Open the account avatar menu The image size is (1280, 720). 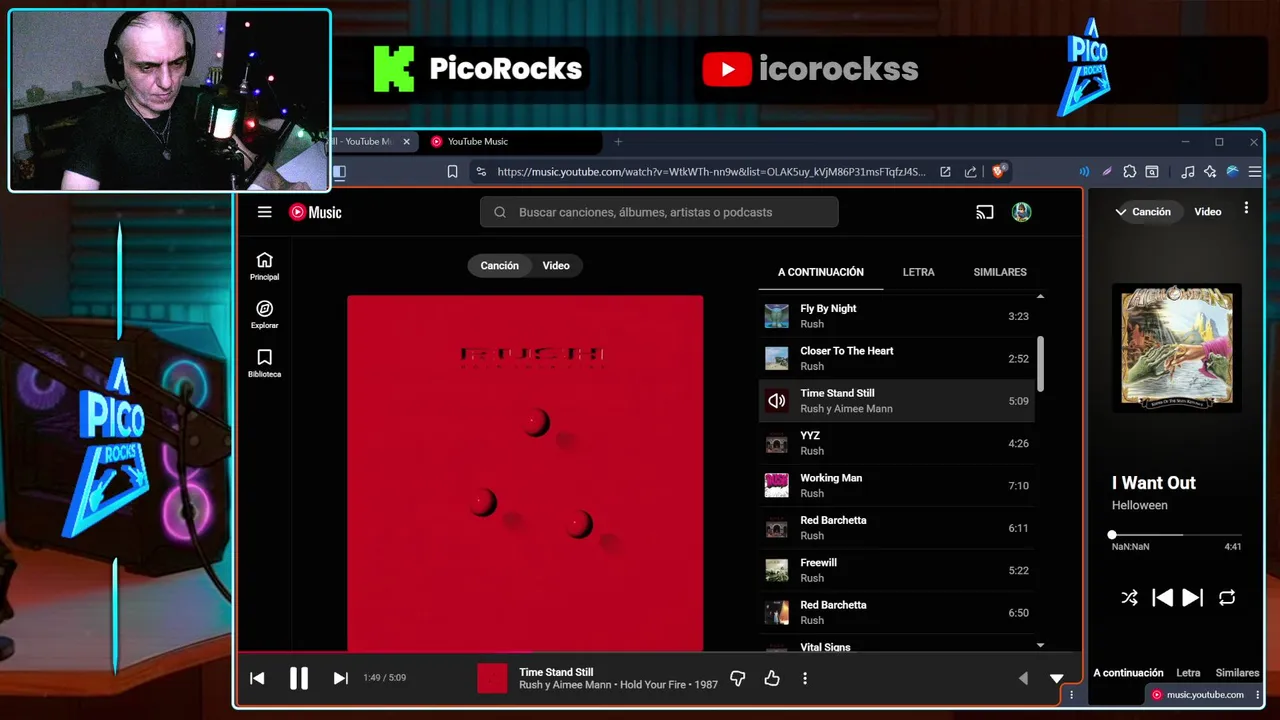[1021, 212]
